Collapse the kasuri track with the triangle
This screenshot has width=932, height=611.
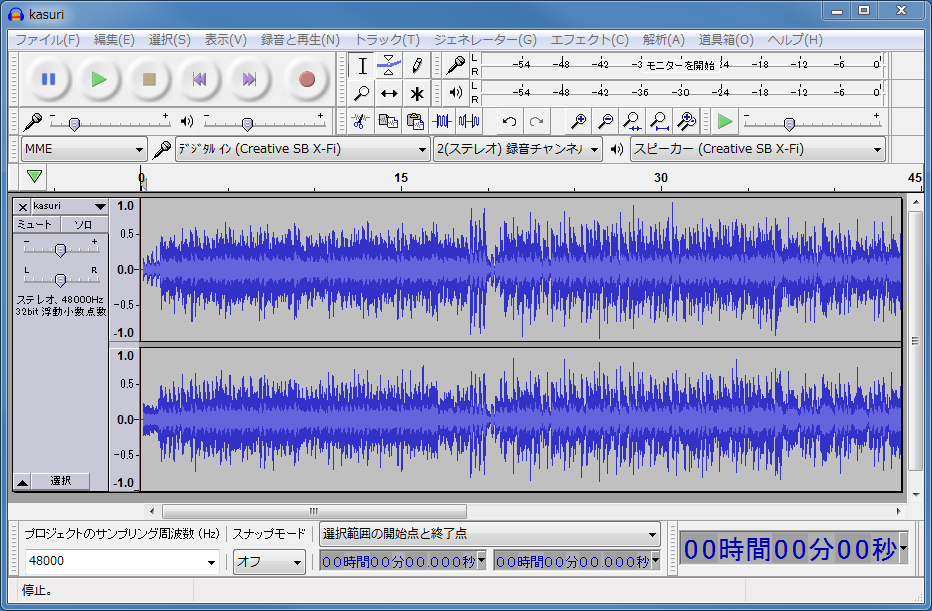click(x=22, y=482)
